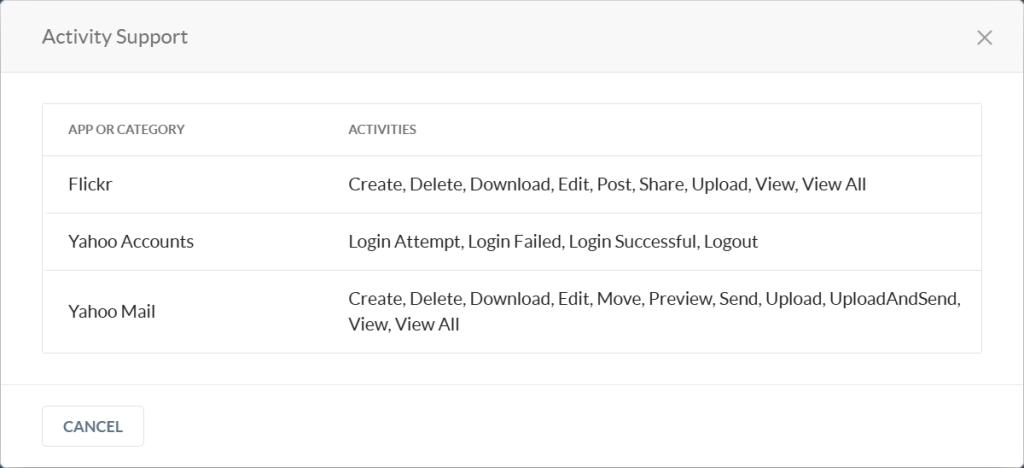Click the Logout activity text
Image resolution: width=1024 pixels, height=468 pixels.
click(x=731, y=242)
